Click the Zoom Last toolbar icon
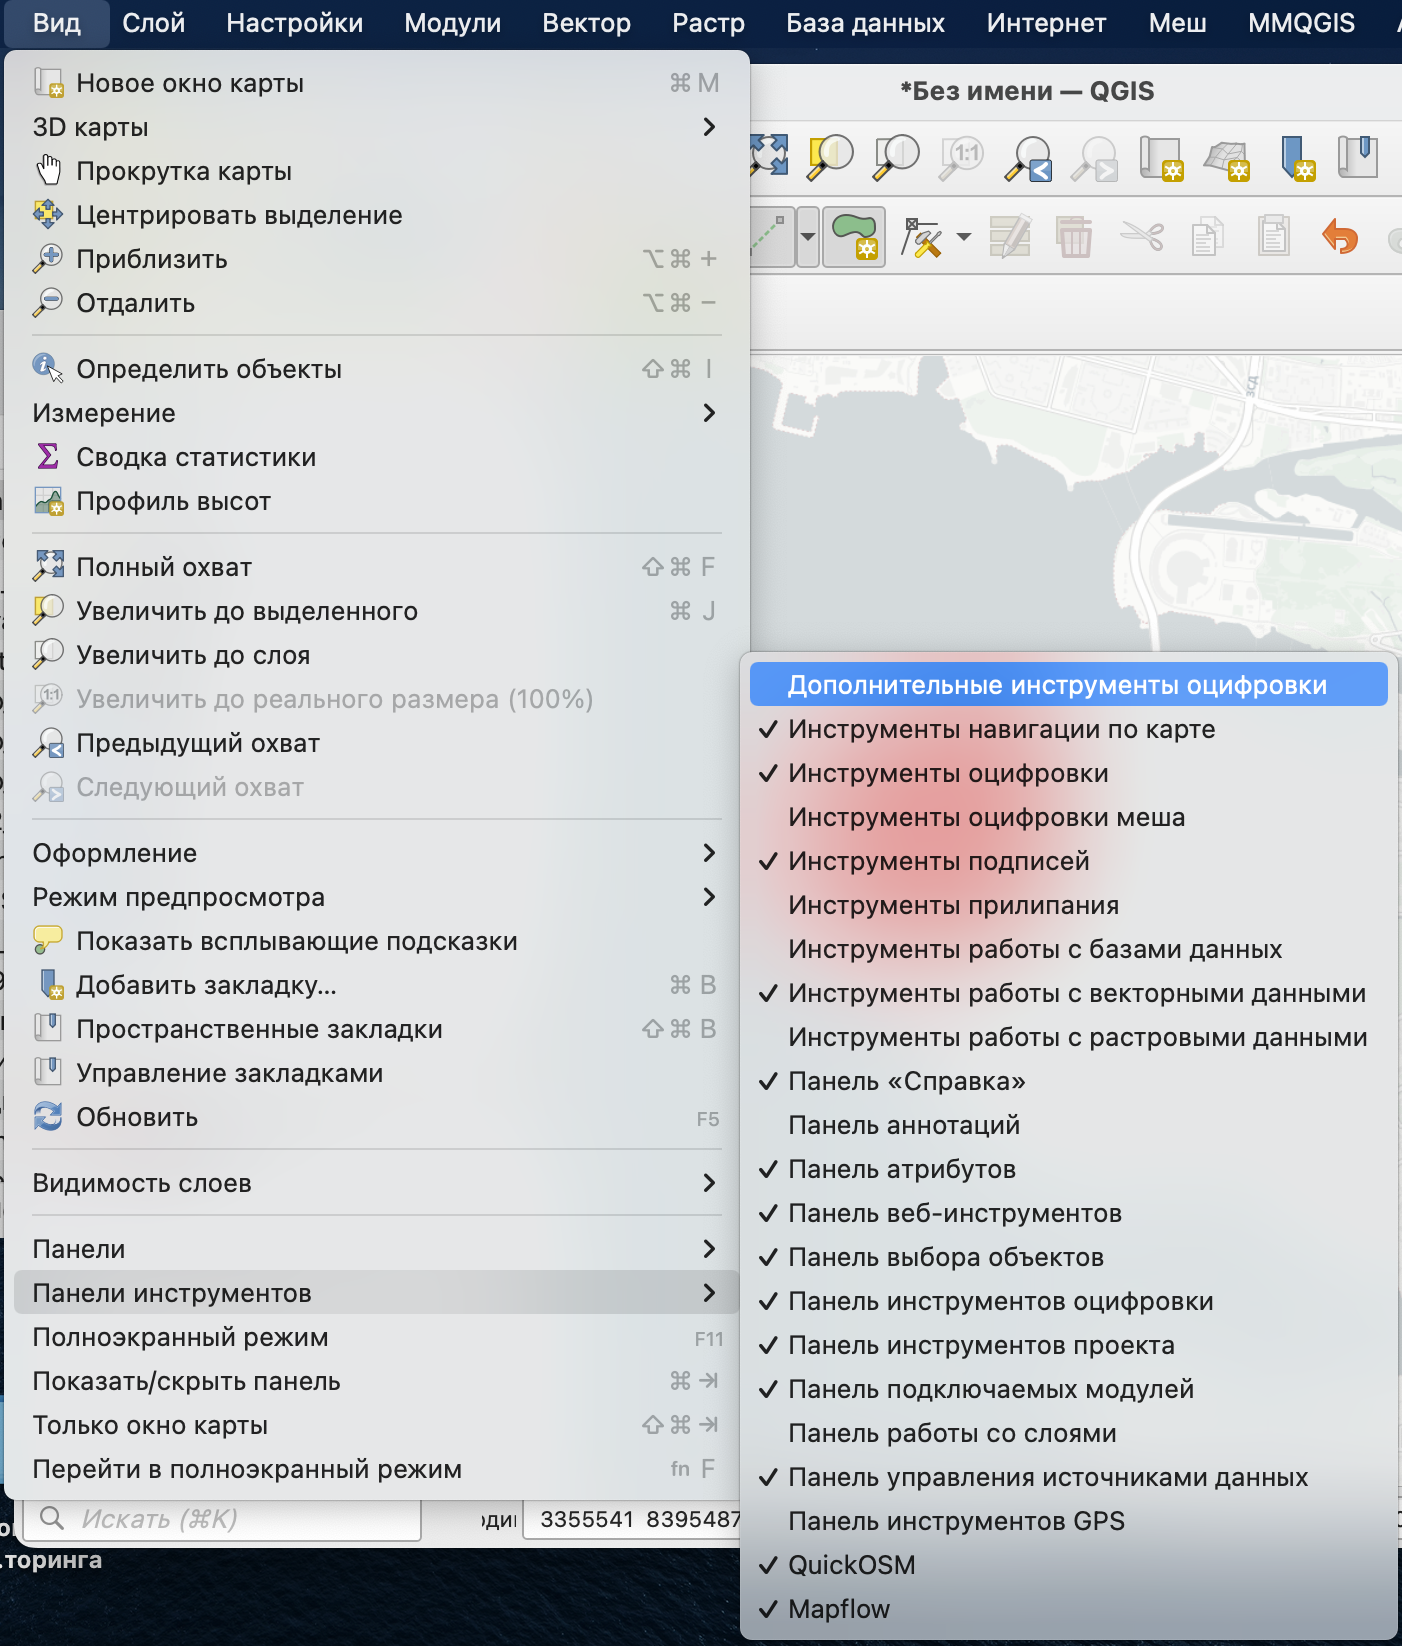Screen dimensions: 1402x1646 point(1029,157)
